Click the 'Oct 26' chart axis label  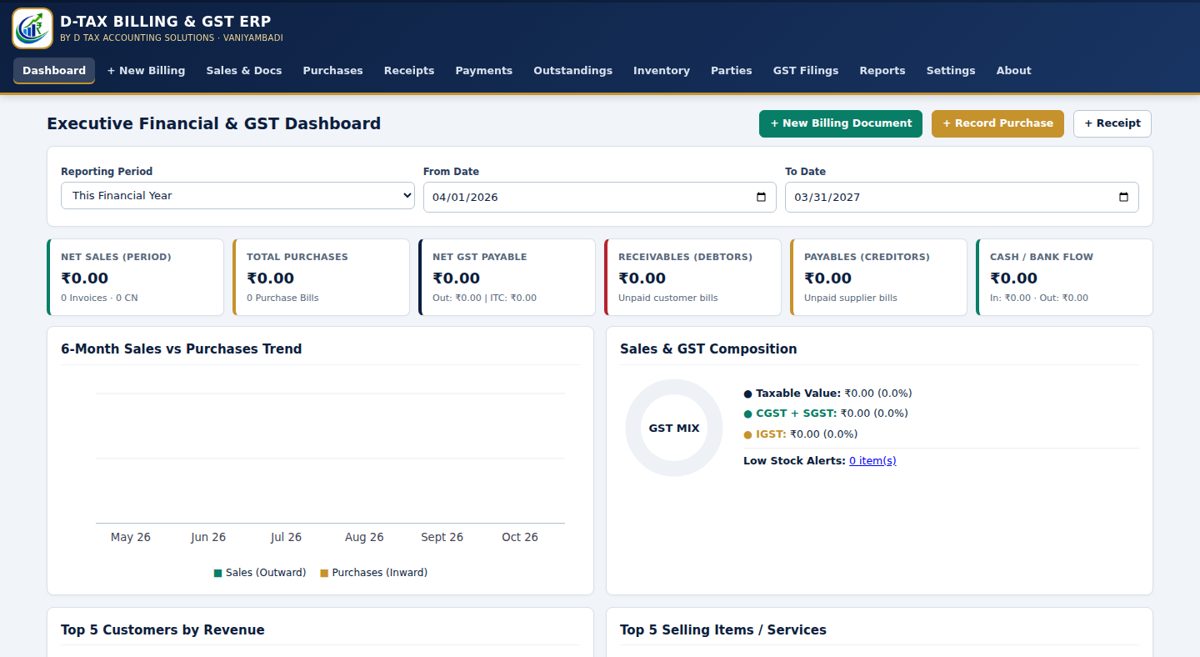pos(520,537)
